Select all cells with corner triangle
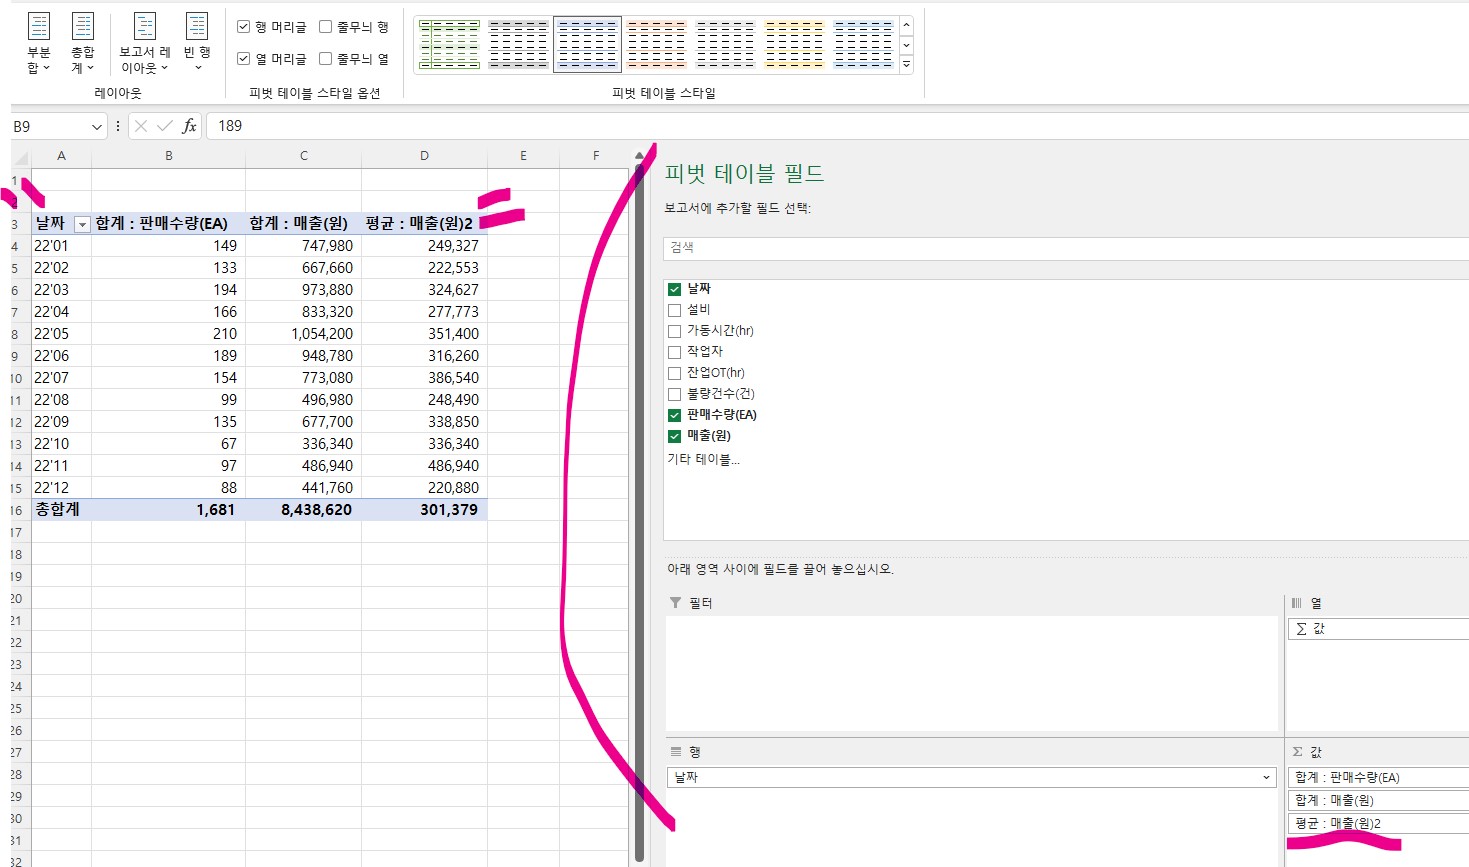1469x867 pixels. (x=21, y=156)
